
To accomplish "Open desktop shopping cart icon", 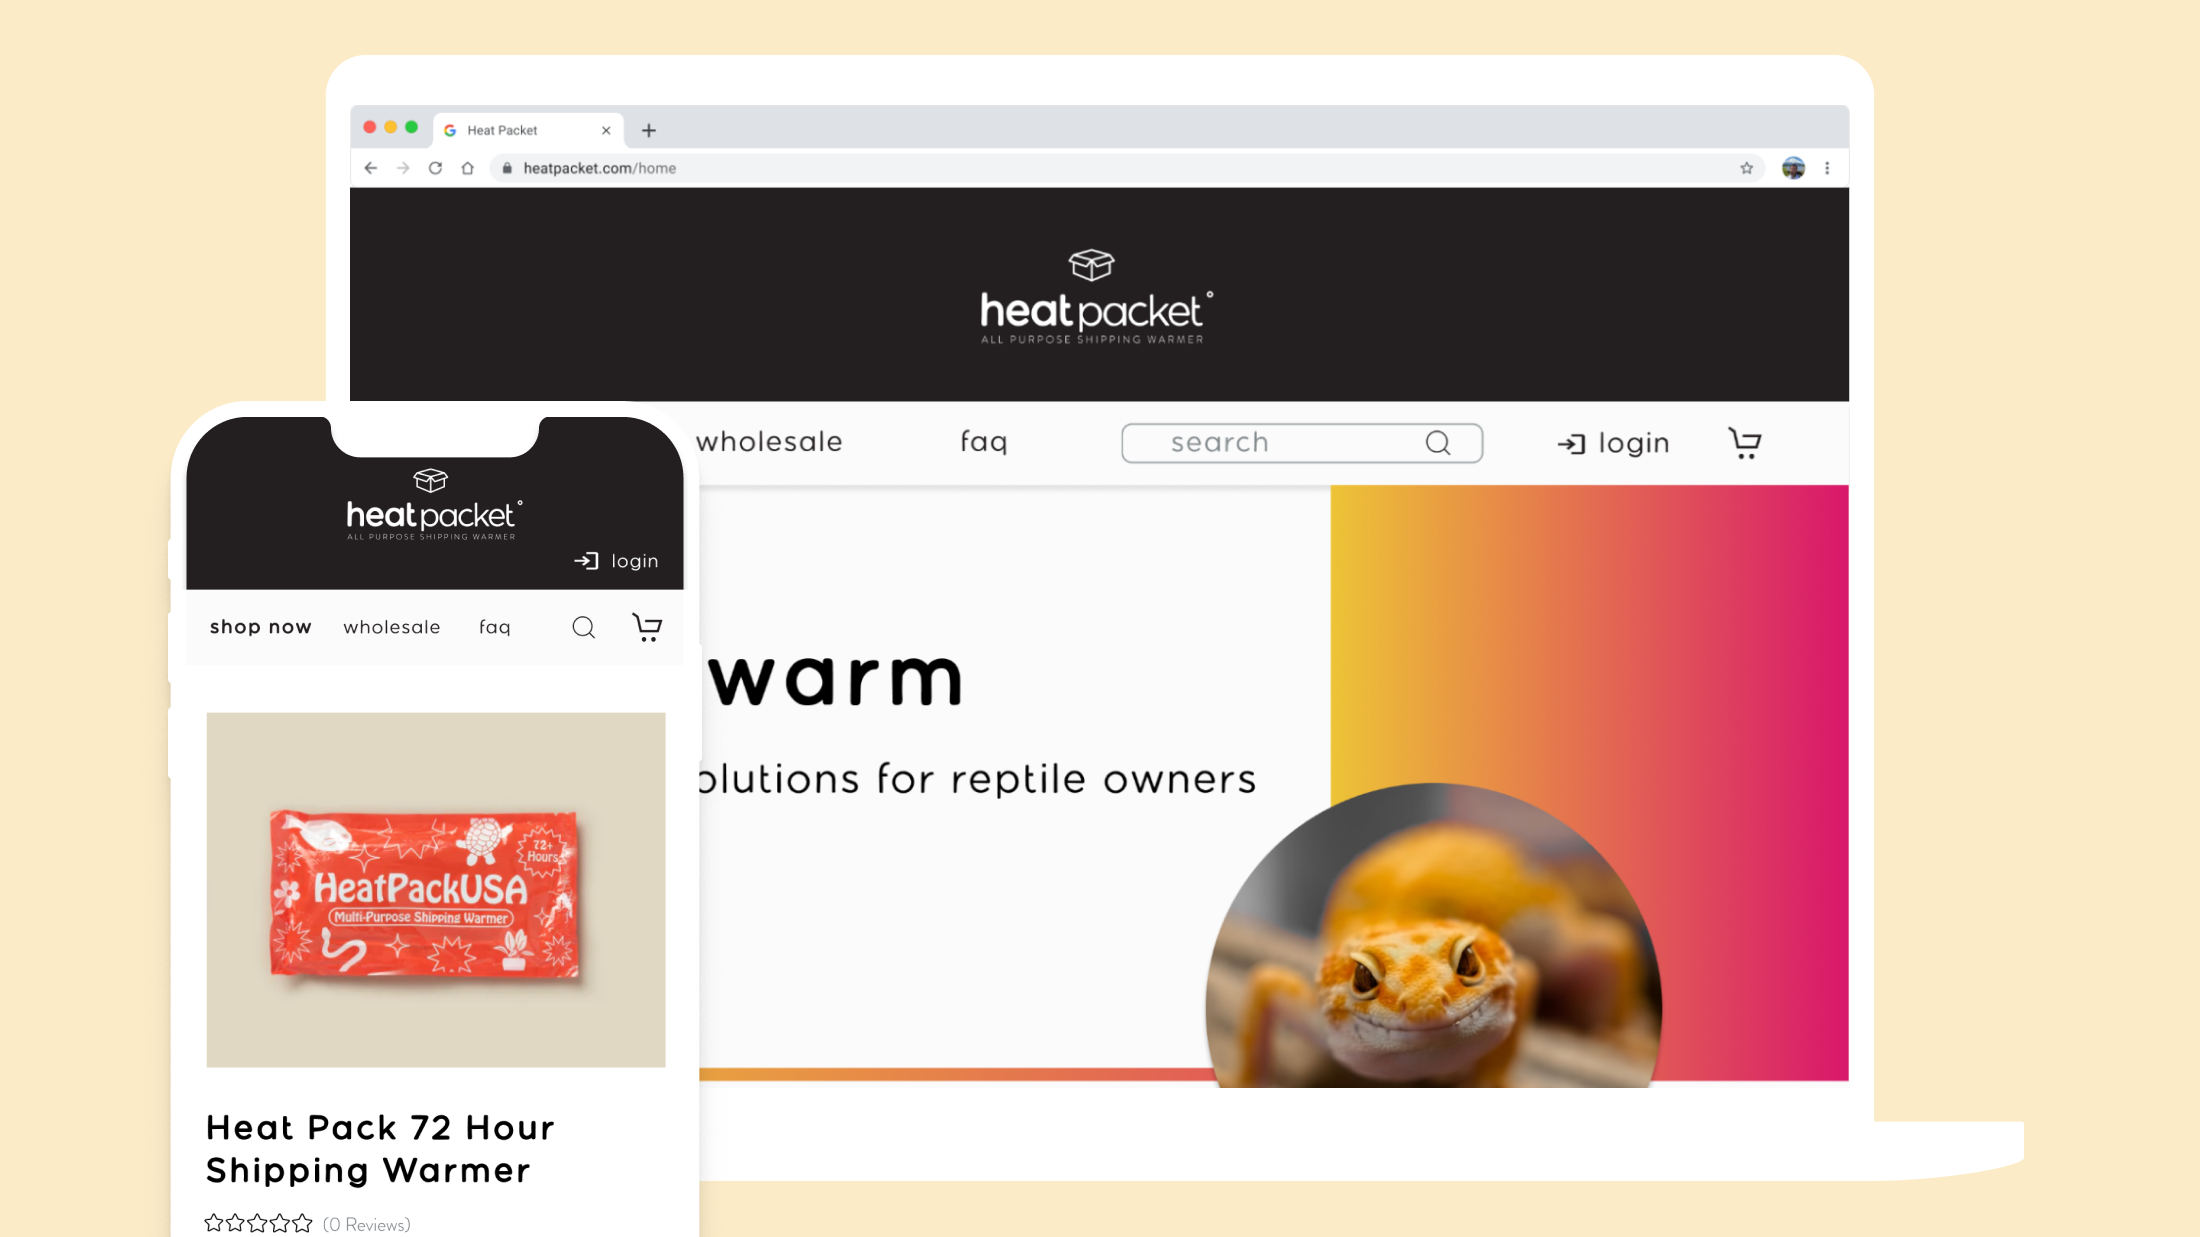I will tap(1745, 443).
